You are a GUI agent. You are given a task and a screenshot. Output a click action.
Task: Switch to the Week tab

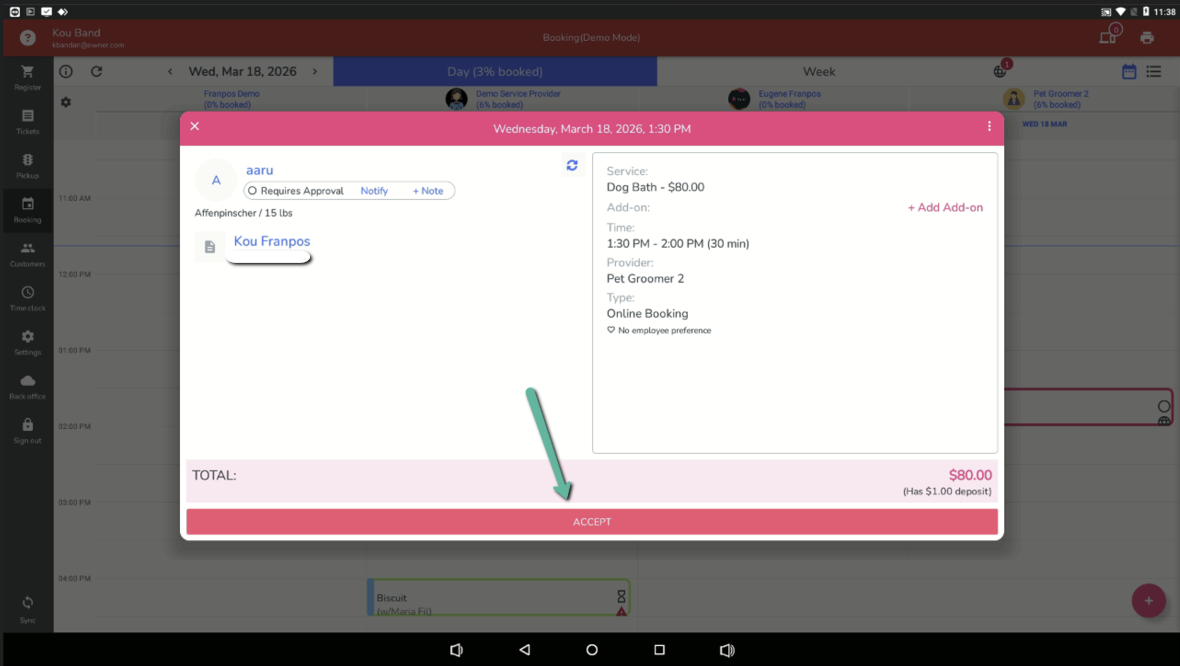818,72
